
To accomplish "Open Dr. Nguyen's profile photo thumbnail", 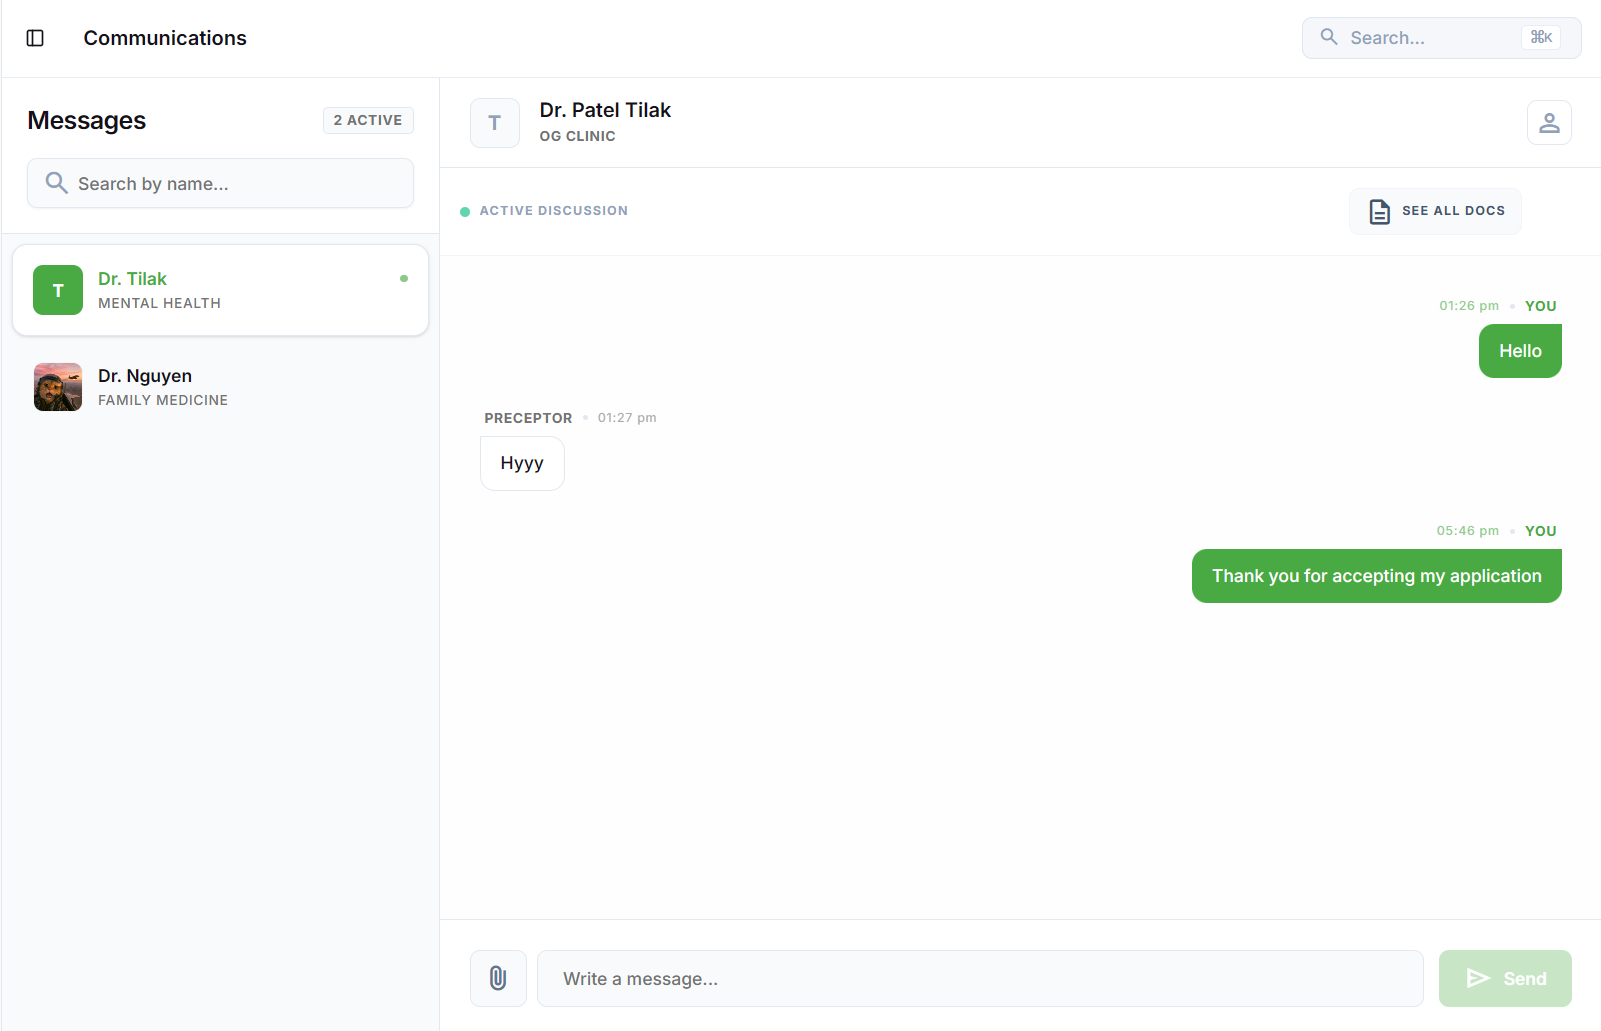I will tap(58, 387).
